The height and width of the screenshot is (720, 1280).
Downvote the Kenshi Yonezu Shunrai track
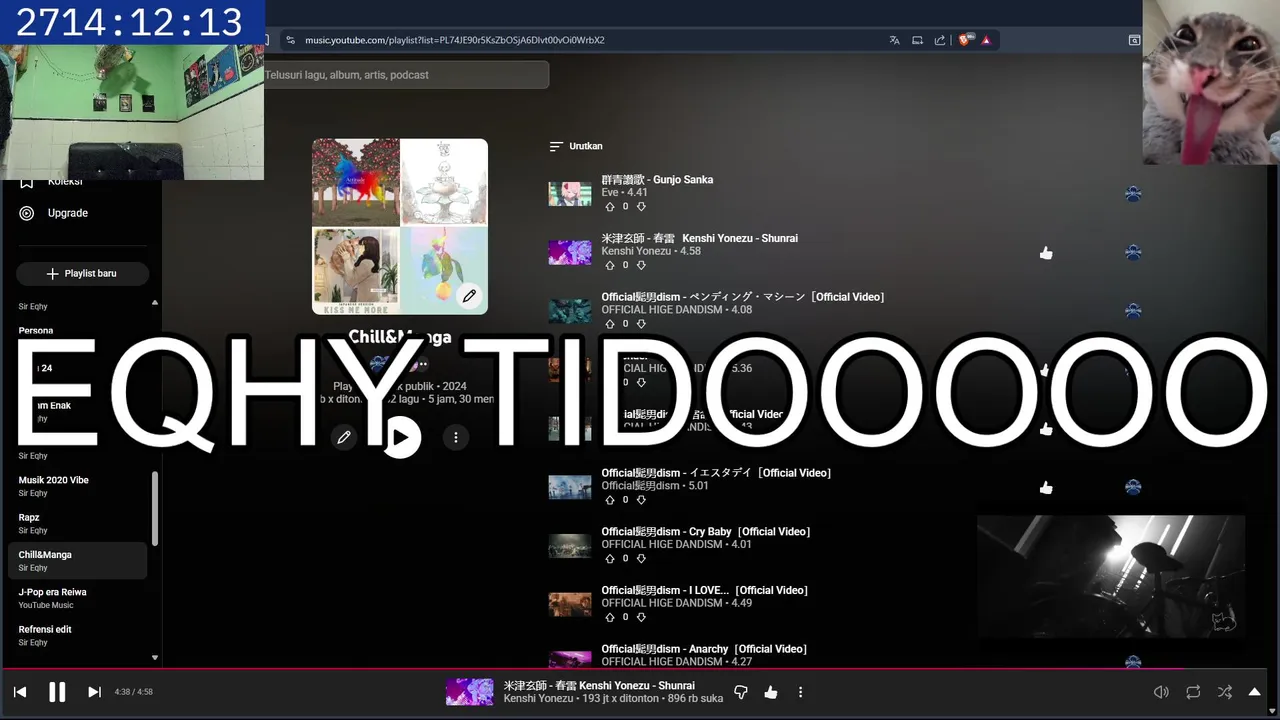coord(641,265)
